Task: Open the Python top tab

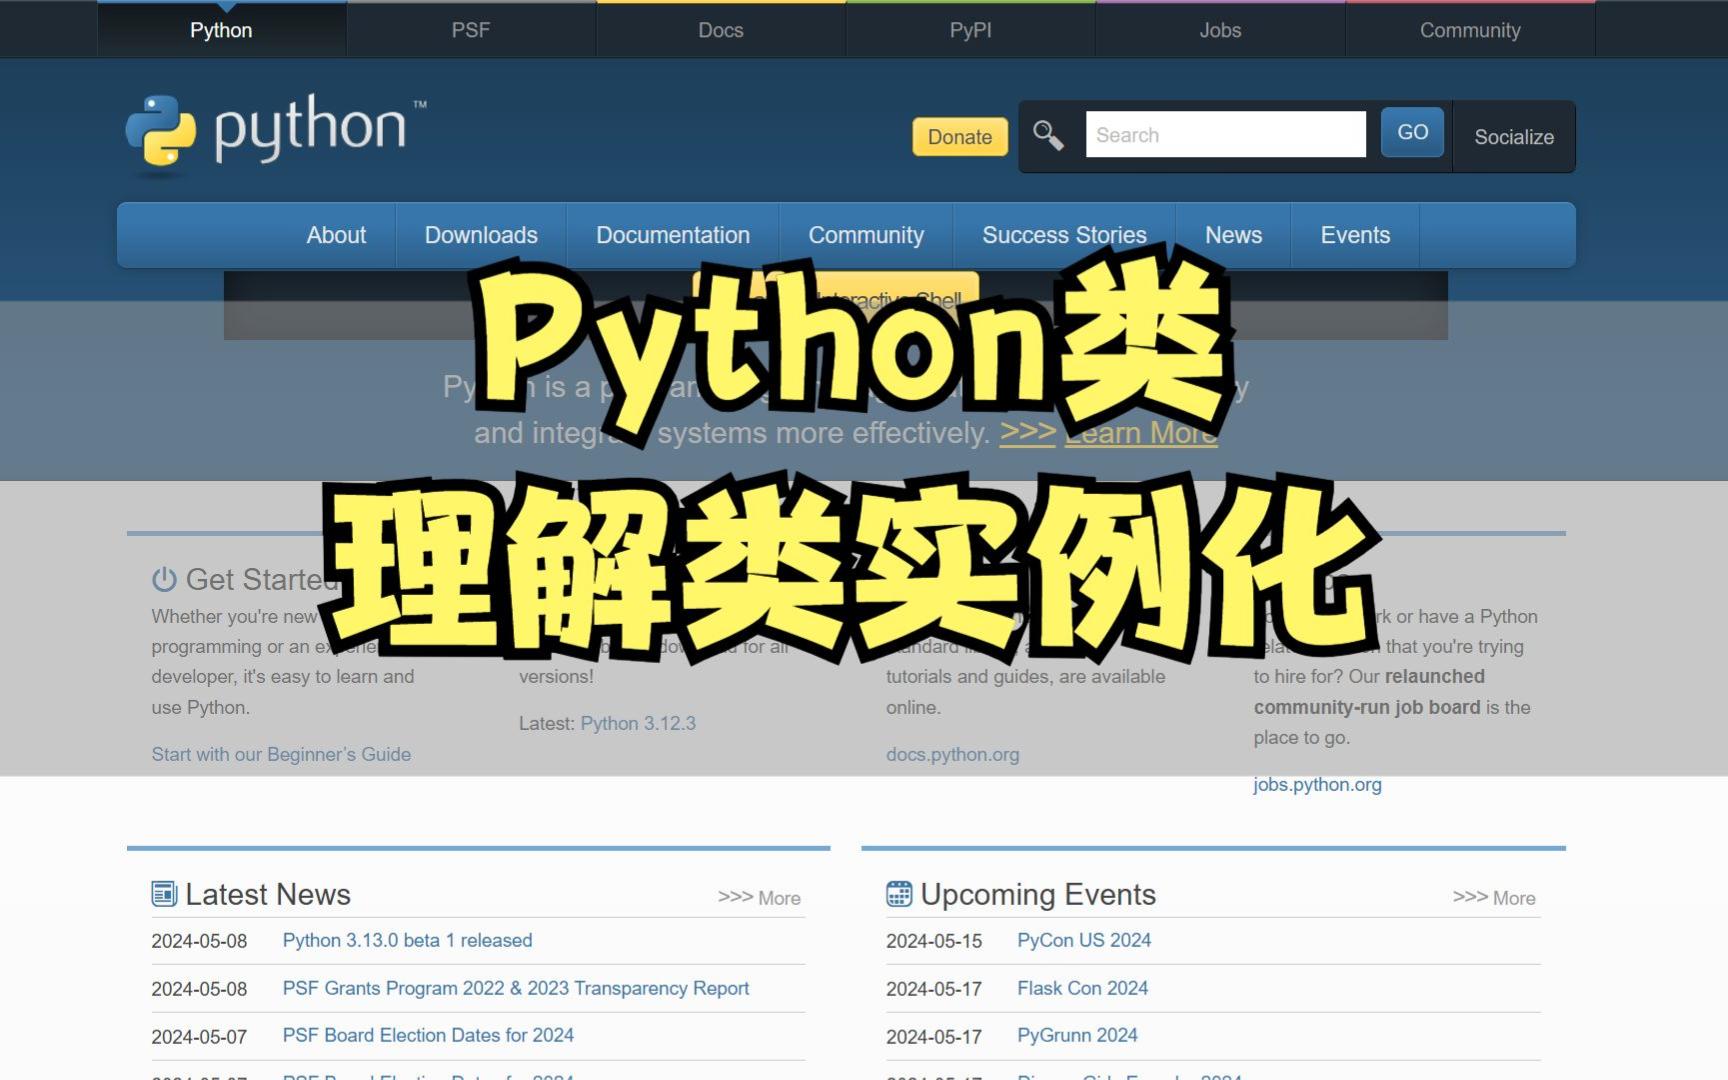Action: coord(221,30)
